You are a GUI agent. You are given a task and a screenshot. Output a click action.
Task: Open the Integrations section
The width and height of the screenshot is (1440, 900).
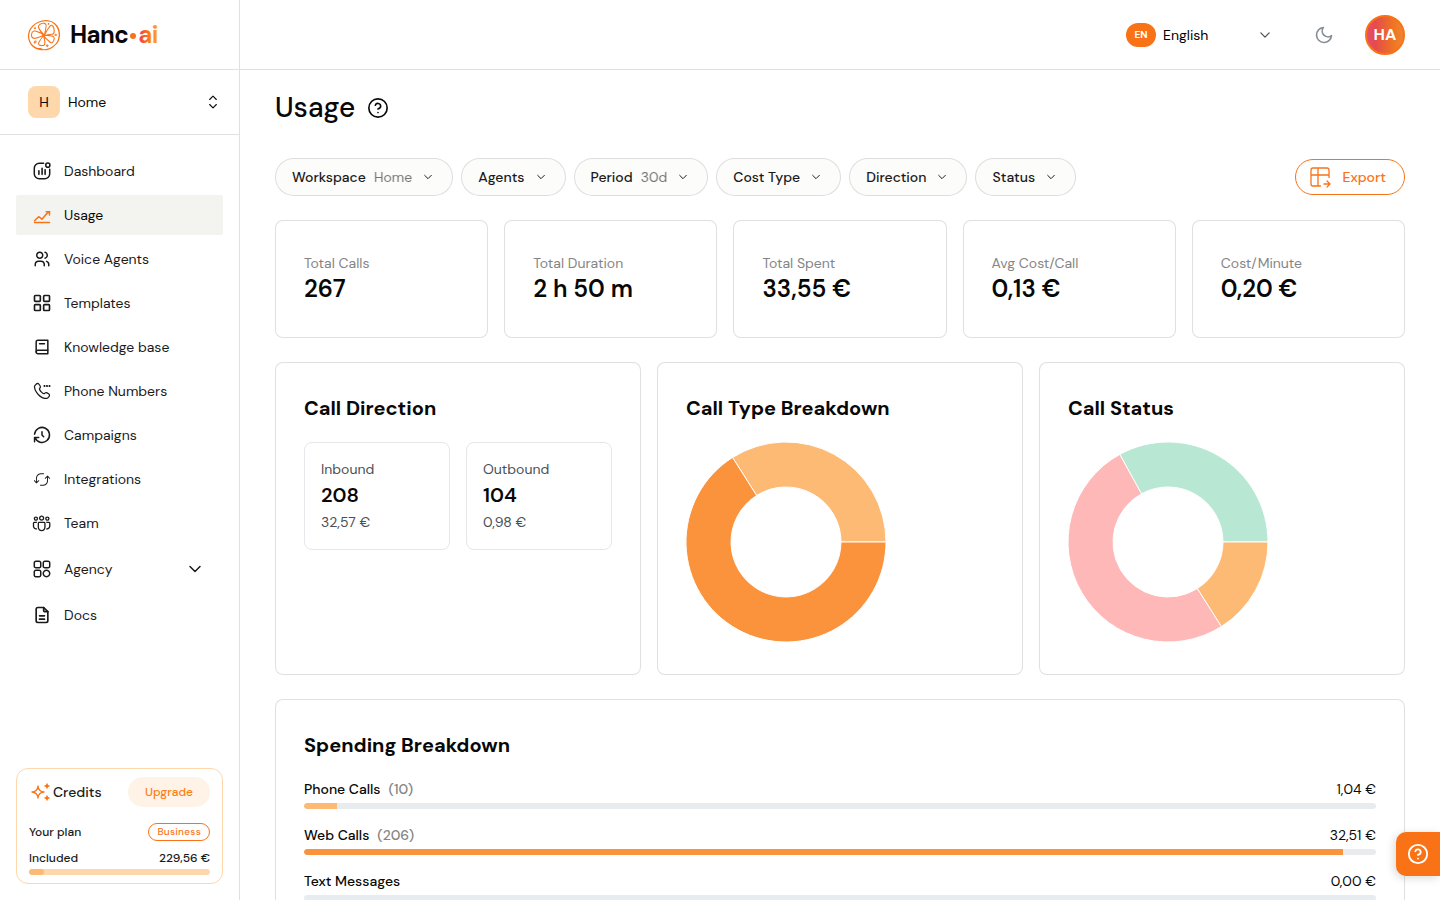pyautogui.click(x=104, y=479)
